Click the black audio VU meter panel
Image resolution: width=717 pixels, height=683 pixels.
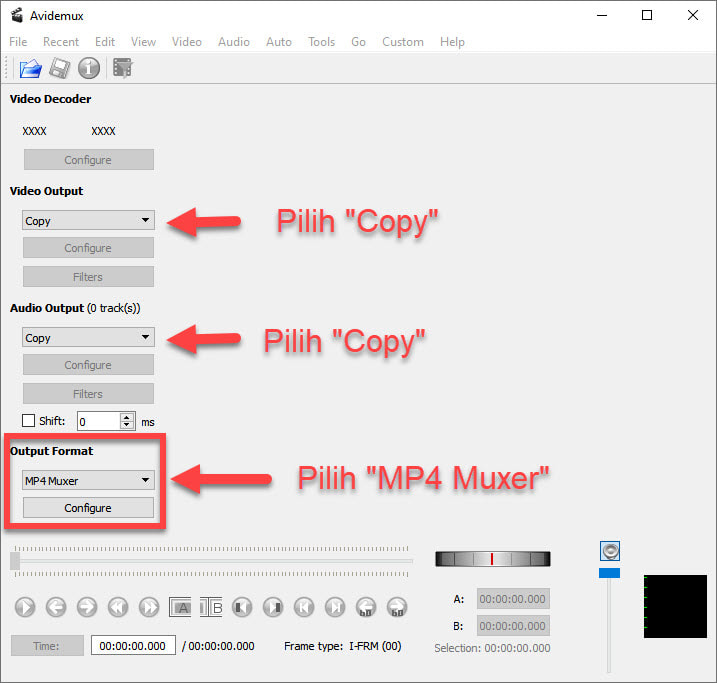[x=675, y=606]
